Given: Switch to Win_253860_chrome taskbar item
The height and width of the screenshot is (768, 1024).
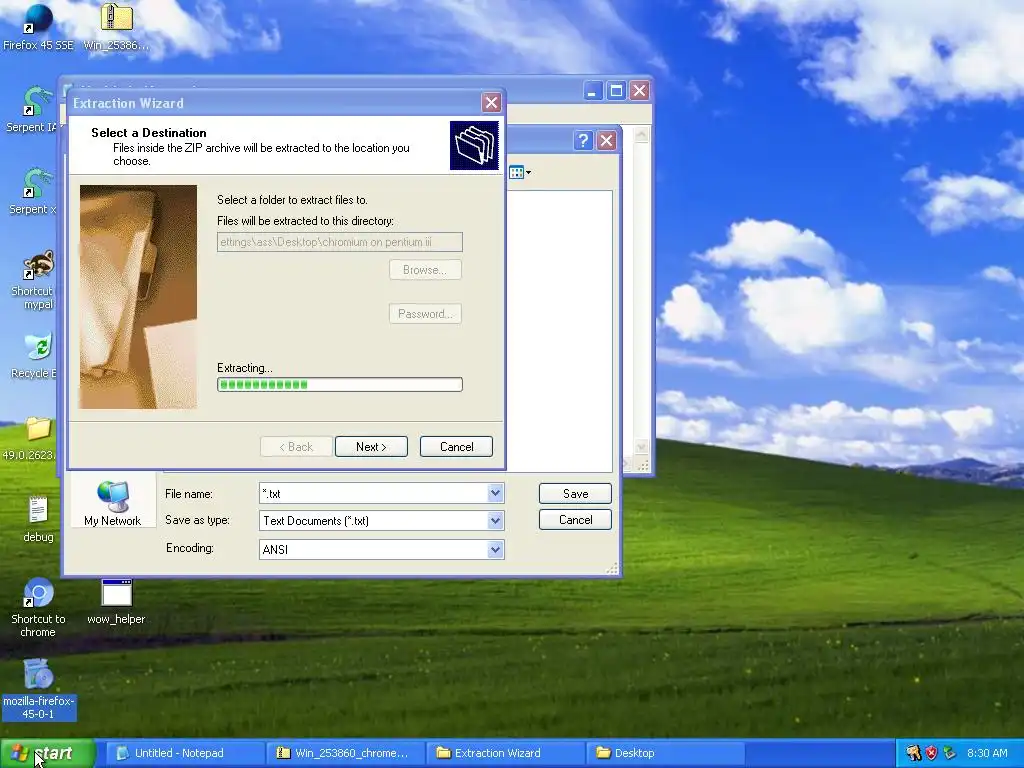Looking at the screenshot, I should 345,753.
